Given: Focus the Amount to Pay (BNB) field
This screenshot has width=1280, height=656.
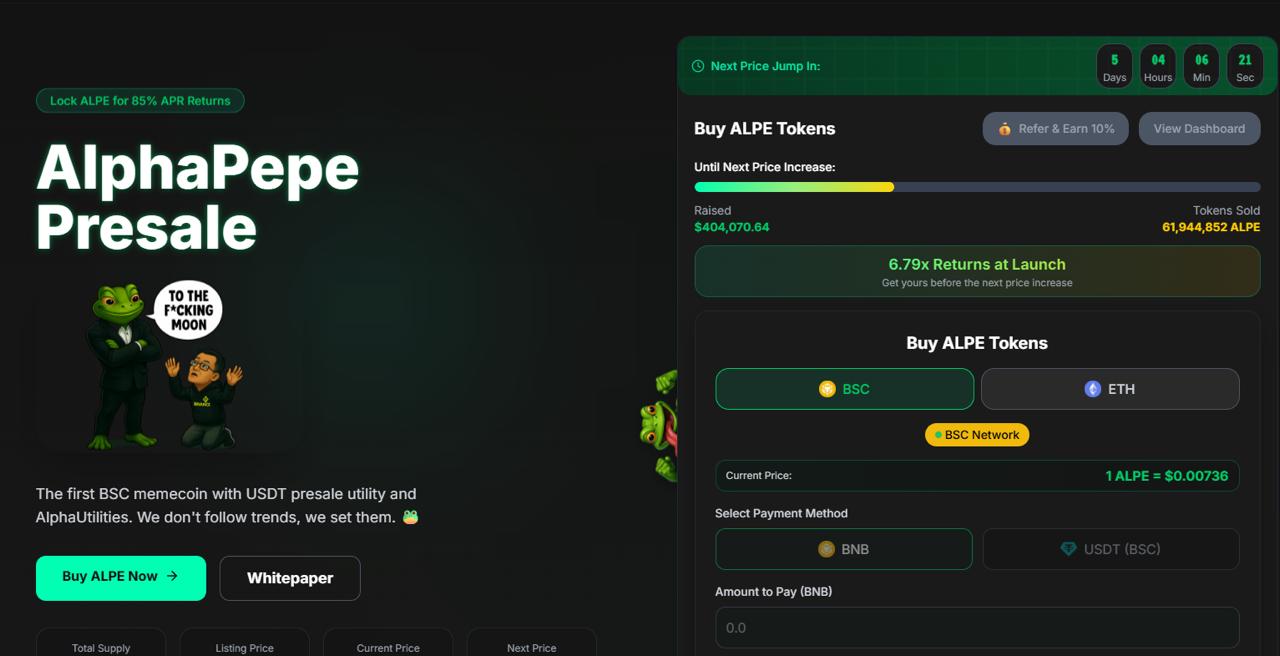Looking at the screenshot, I should [977, 627].
